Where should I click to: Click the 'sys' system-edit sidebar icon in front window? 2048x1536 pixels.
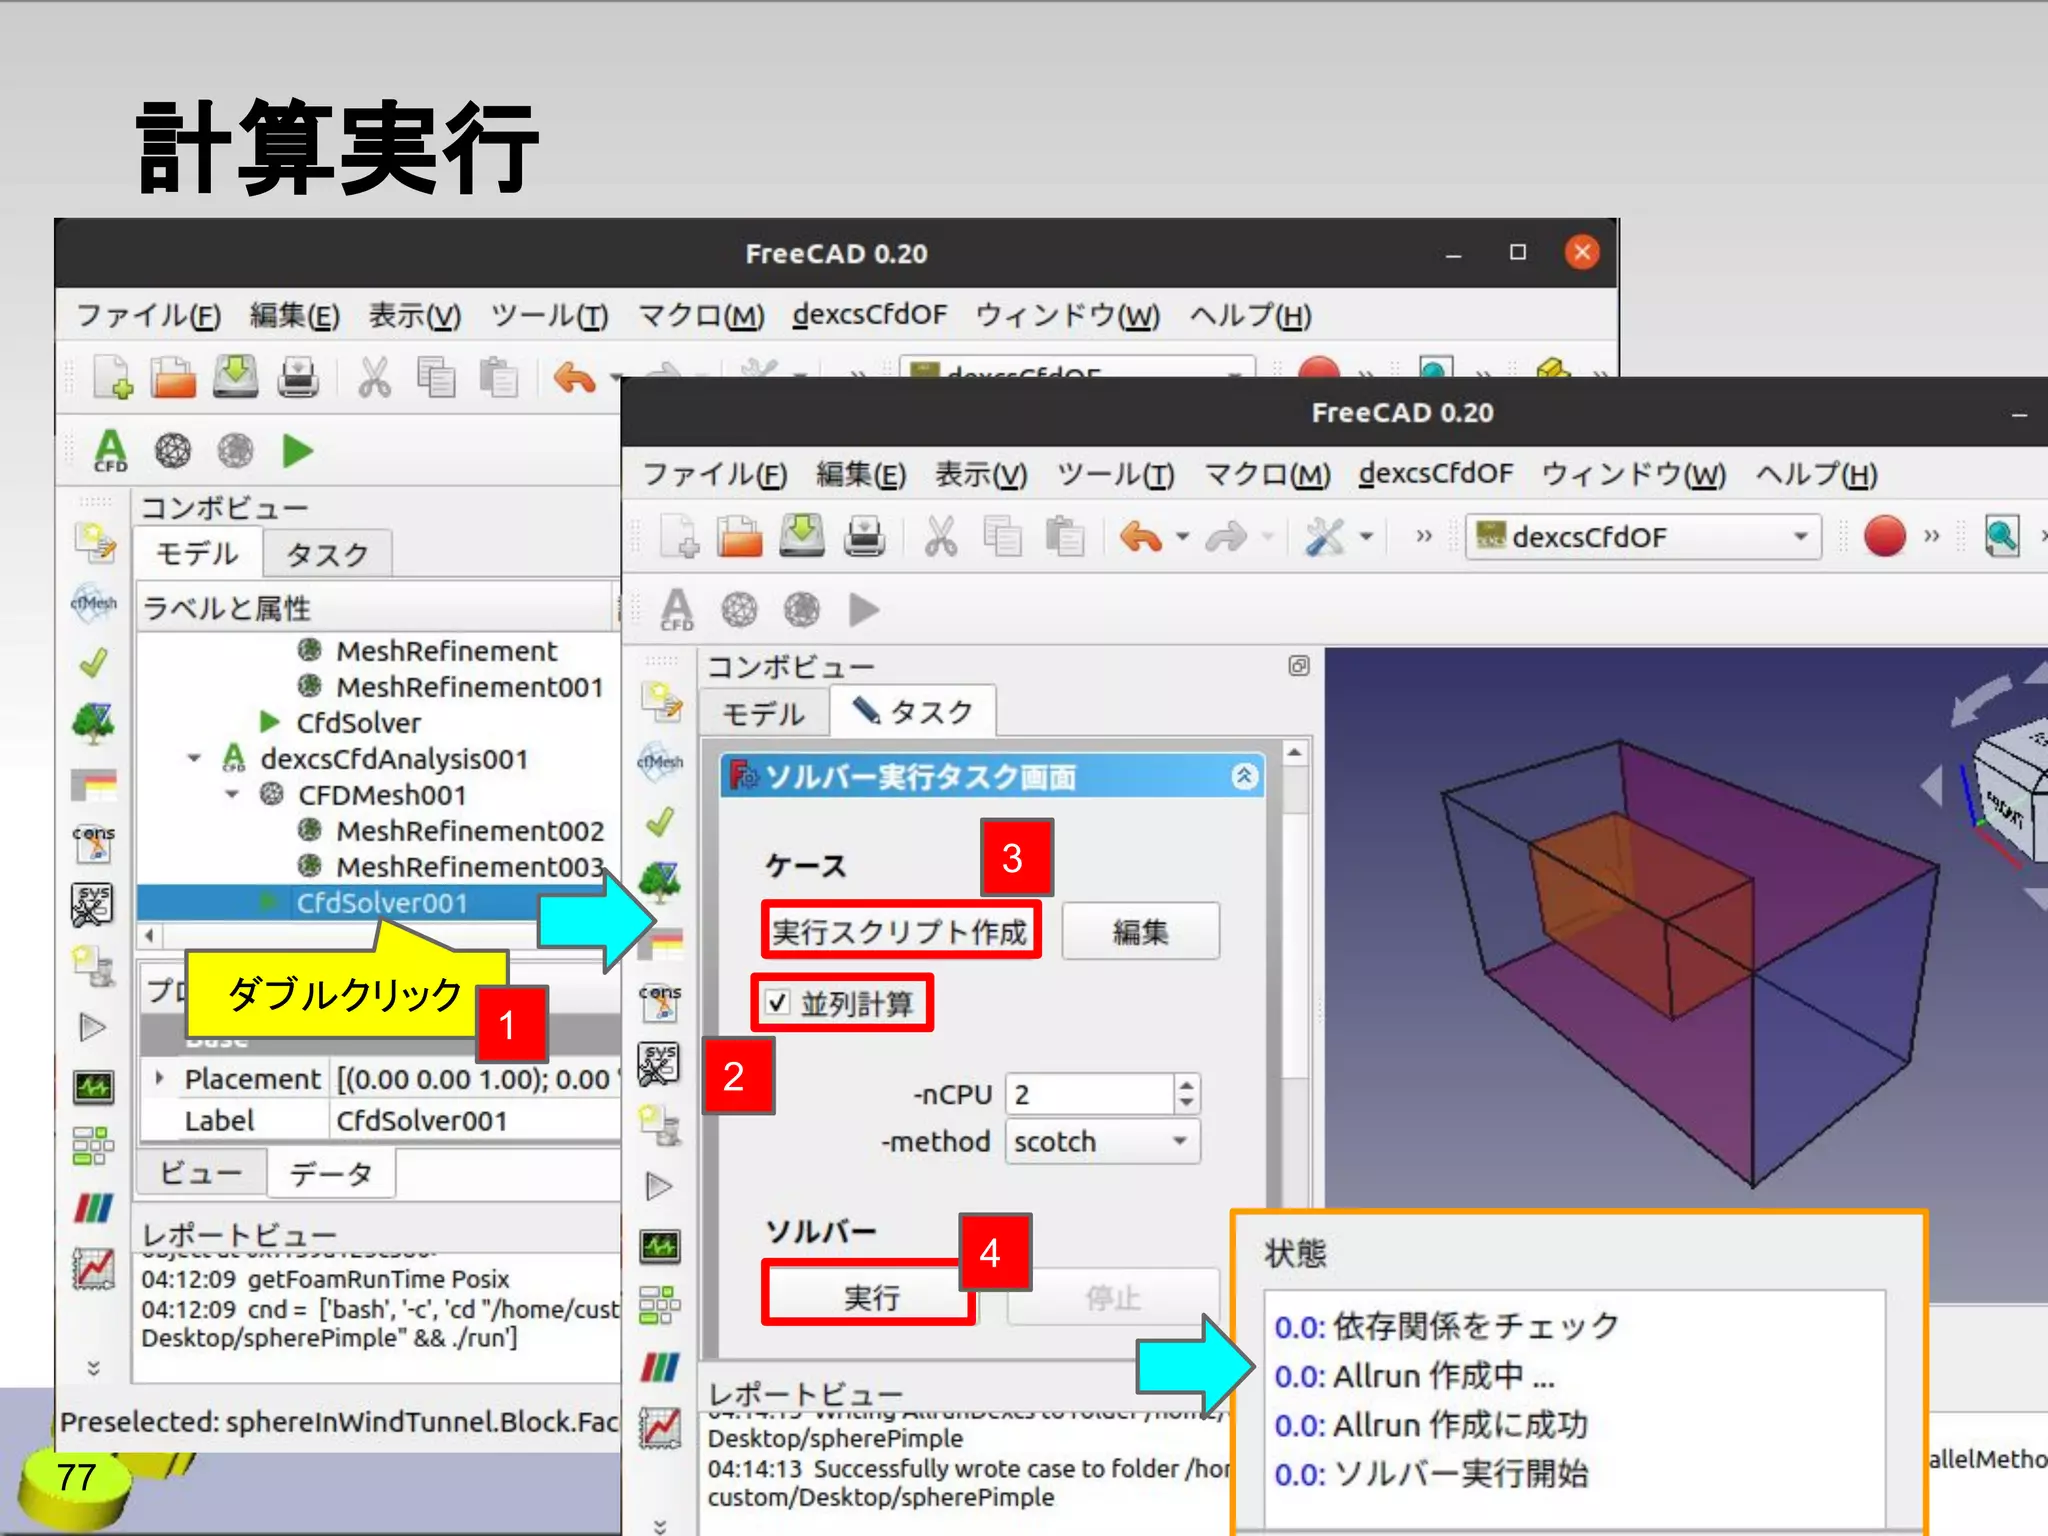click(660, 1063)
